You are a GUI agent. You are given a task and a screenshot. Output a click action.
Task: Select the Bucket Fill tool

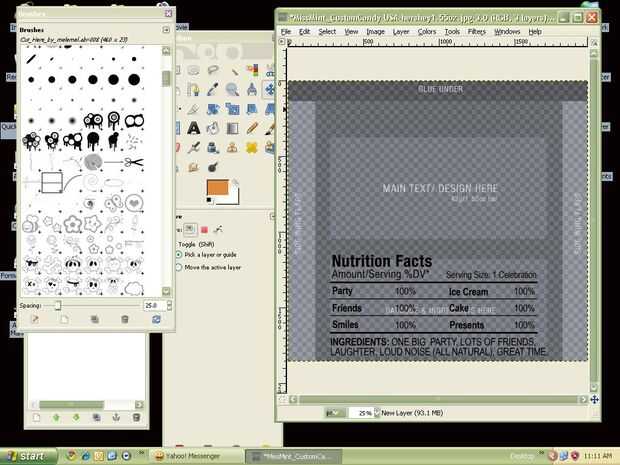[x=213, y=128]
